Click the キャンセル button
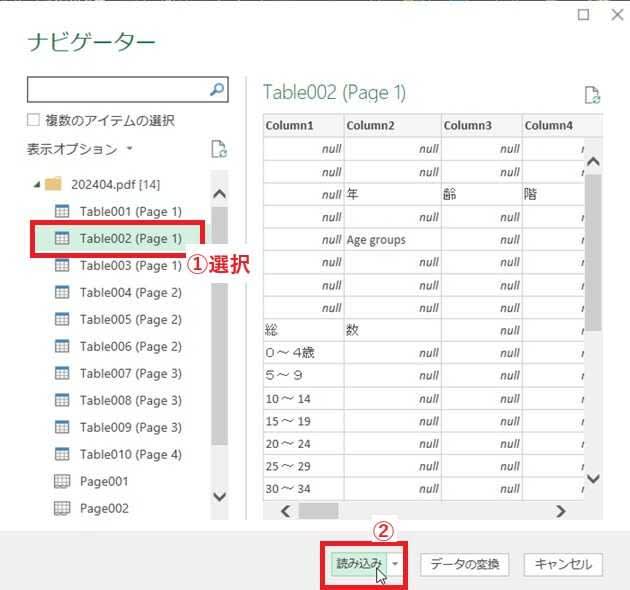The image size is (630, 590). click(564, 564)
